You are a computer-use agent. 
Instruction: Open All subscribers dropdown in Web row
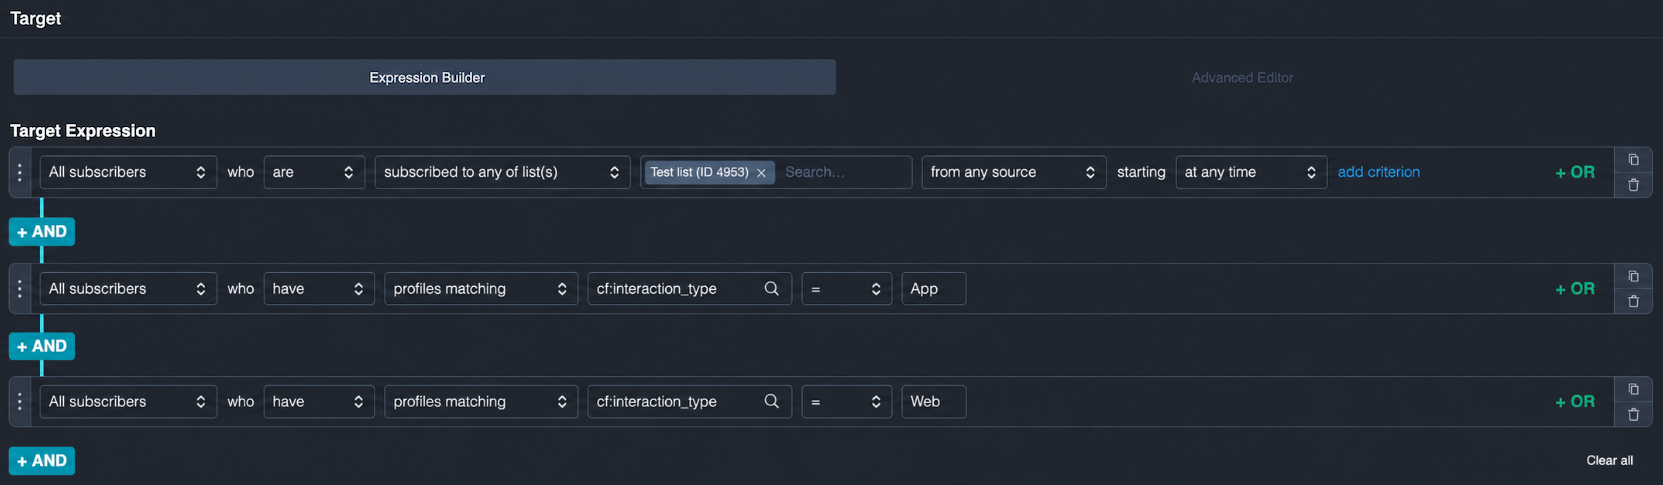click(x=128, y=402)
